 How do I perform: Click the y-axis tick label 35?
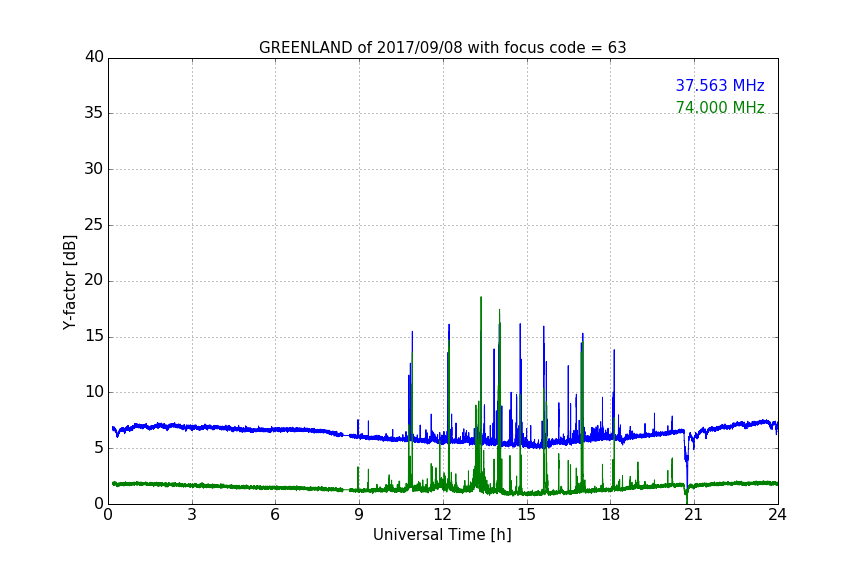click(94, 113)
